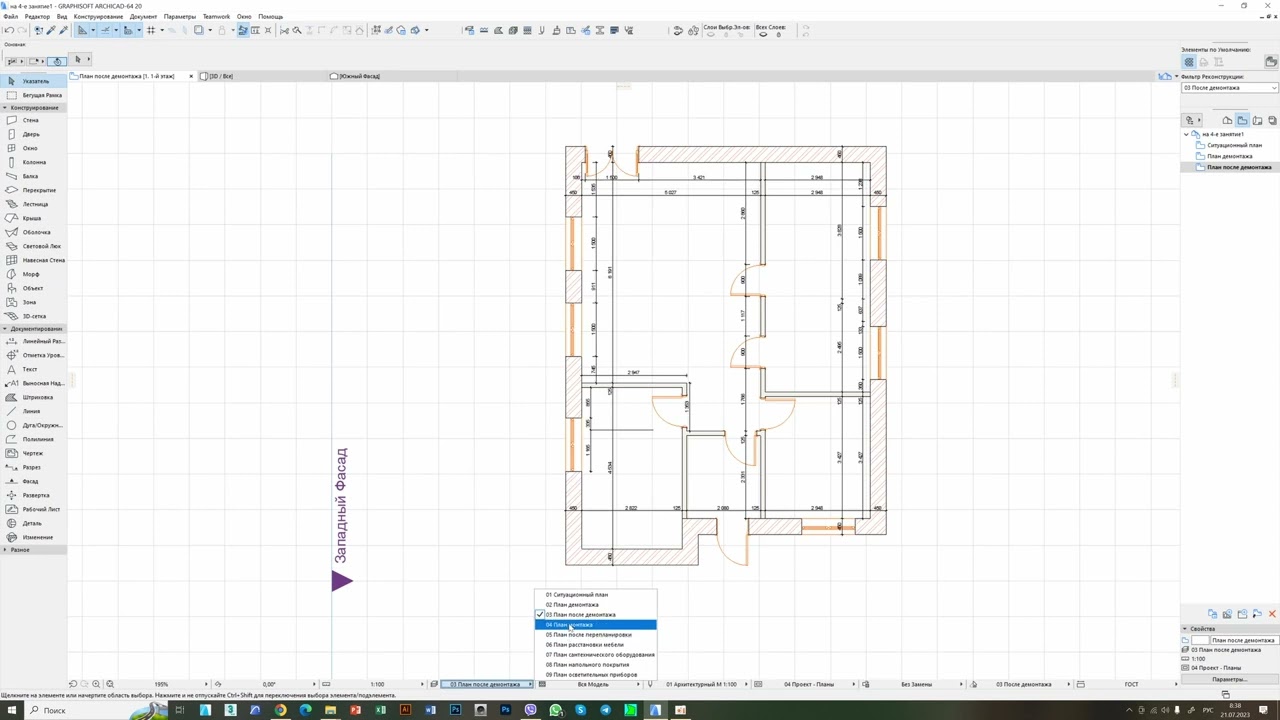This screenshot has height=720, width=1280.
Task: Select the Разрез (Section) tool
Action: [x=32, y=467]
